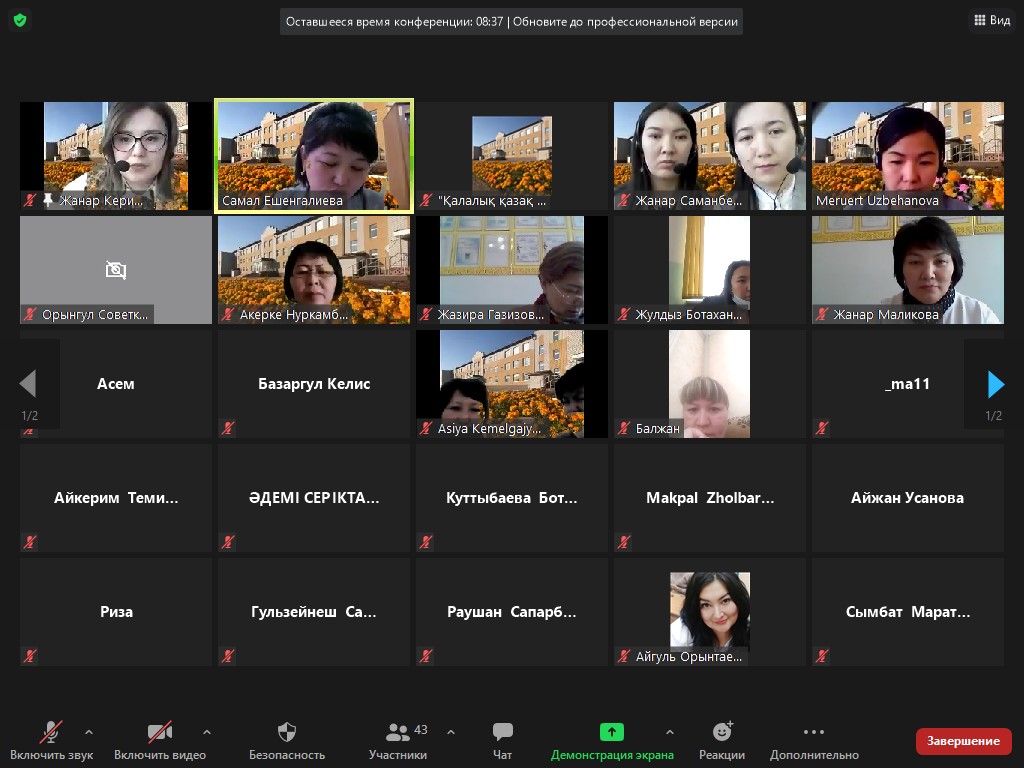
Task: Select Жанар Маликова video thumbnail
Action: (x=907, y=270)
